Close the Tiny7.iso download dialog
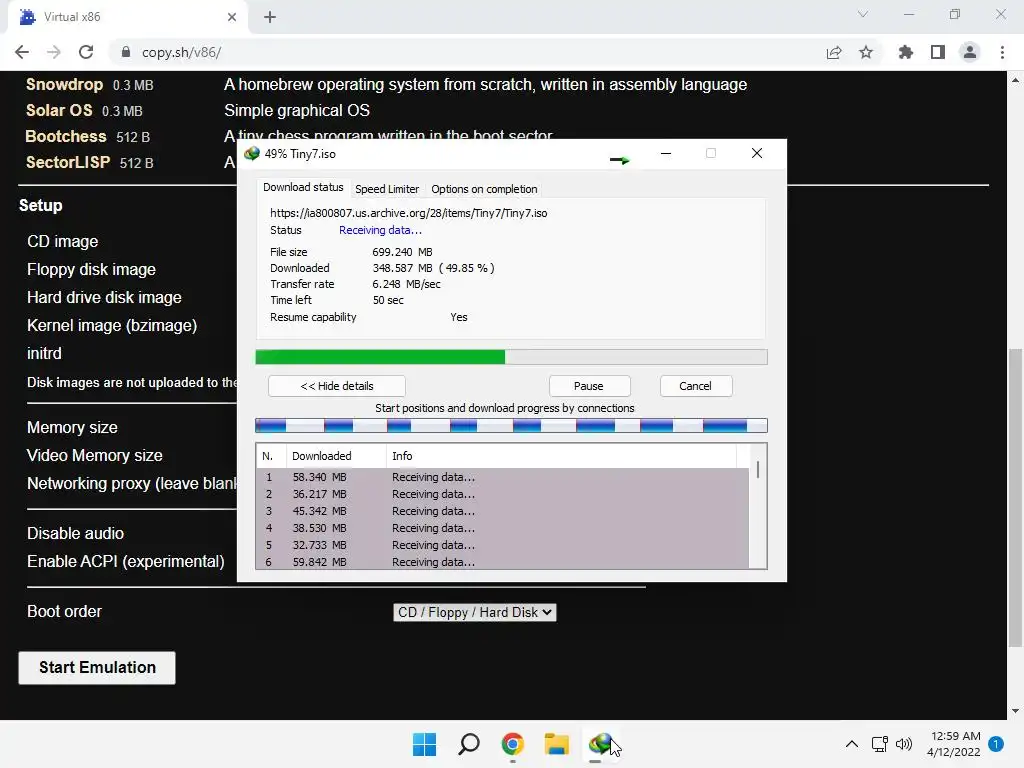1024x768 pixels. coord(757,153)
